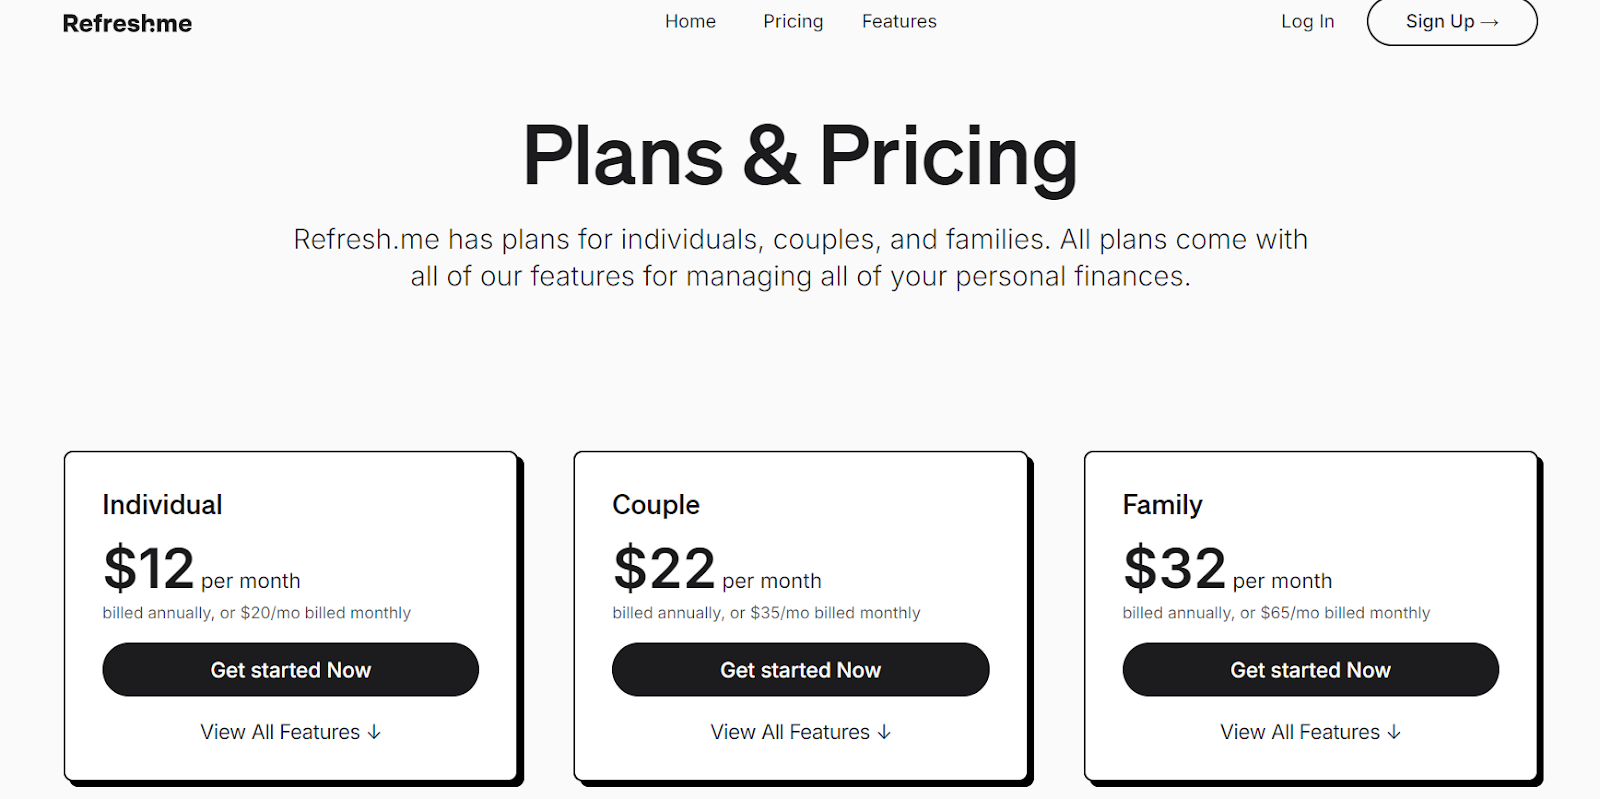Expand View All Features for Couple
The width and height of the screenshot is (1600, 799).
point(801,732)
